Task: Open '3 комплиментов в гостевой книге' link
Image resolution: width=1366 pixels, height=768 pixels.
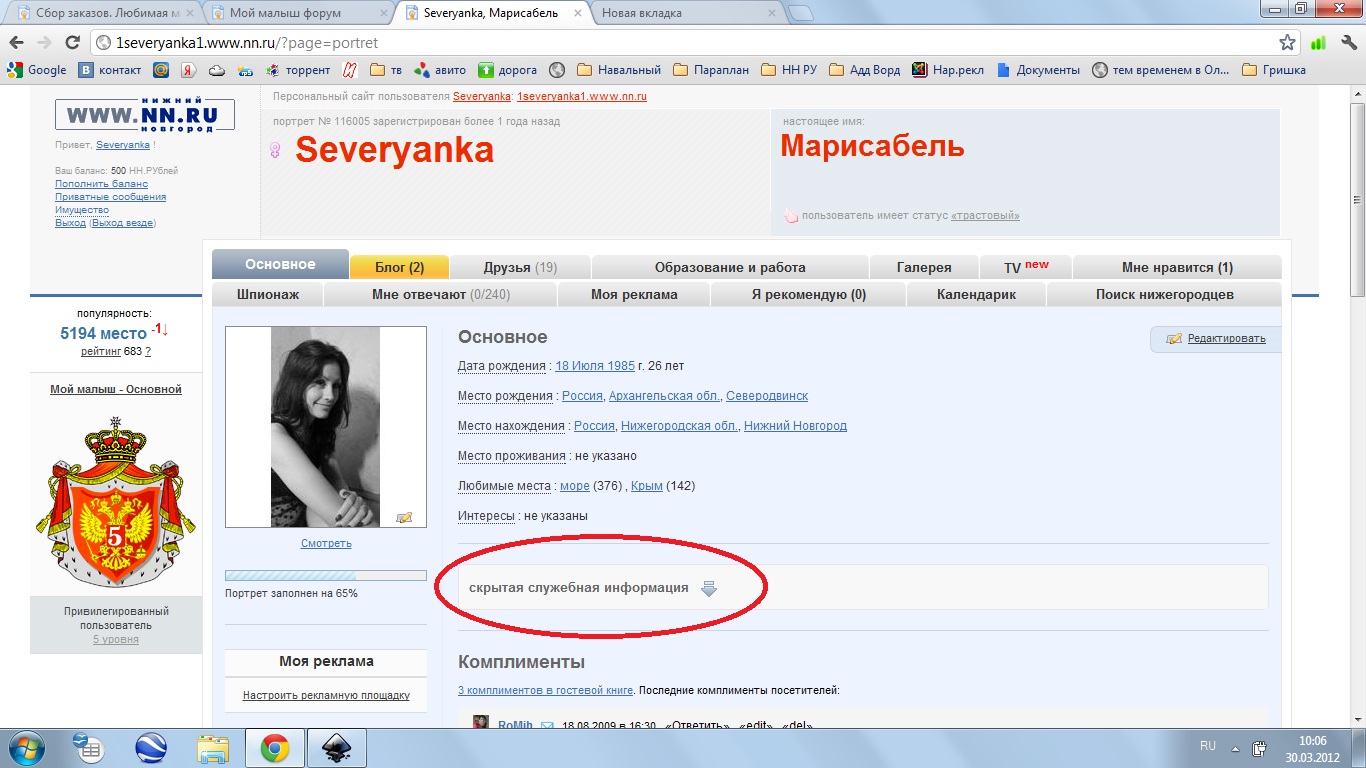Action: 545,690
